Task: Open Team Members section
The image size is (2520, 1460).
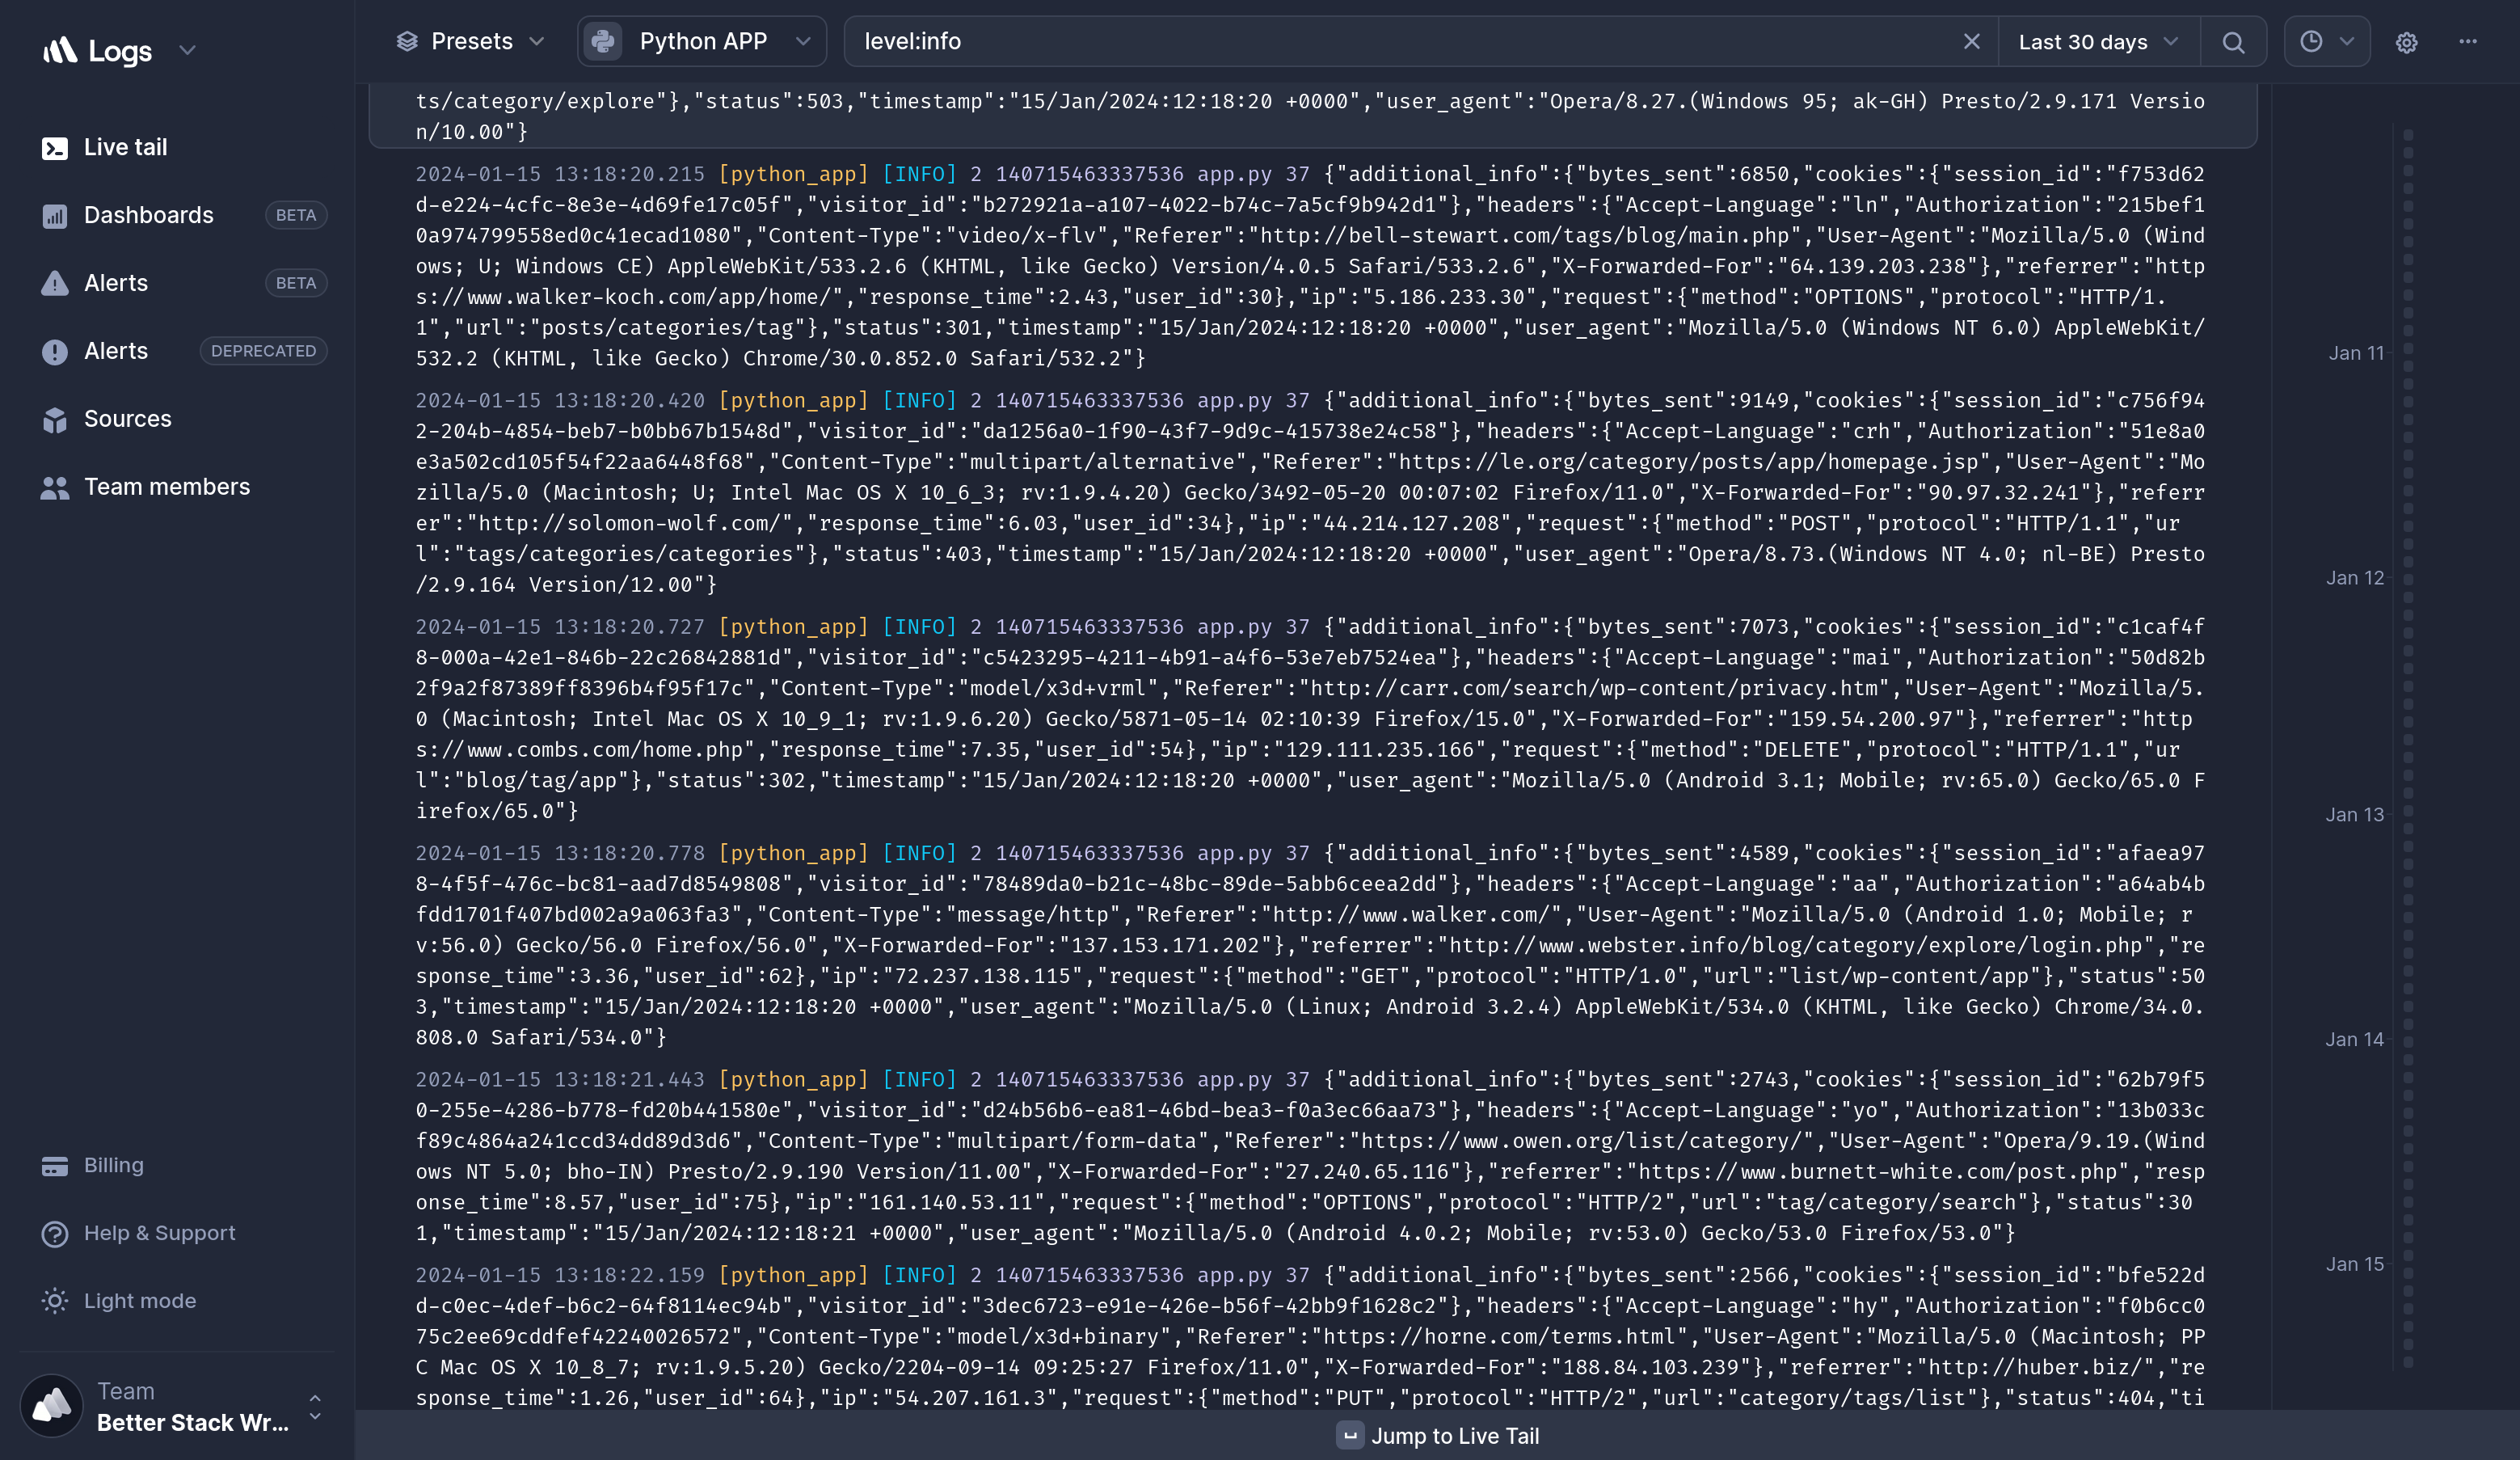Action: [166, 485]
